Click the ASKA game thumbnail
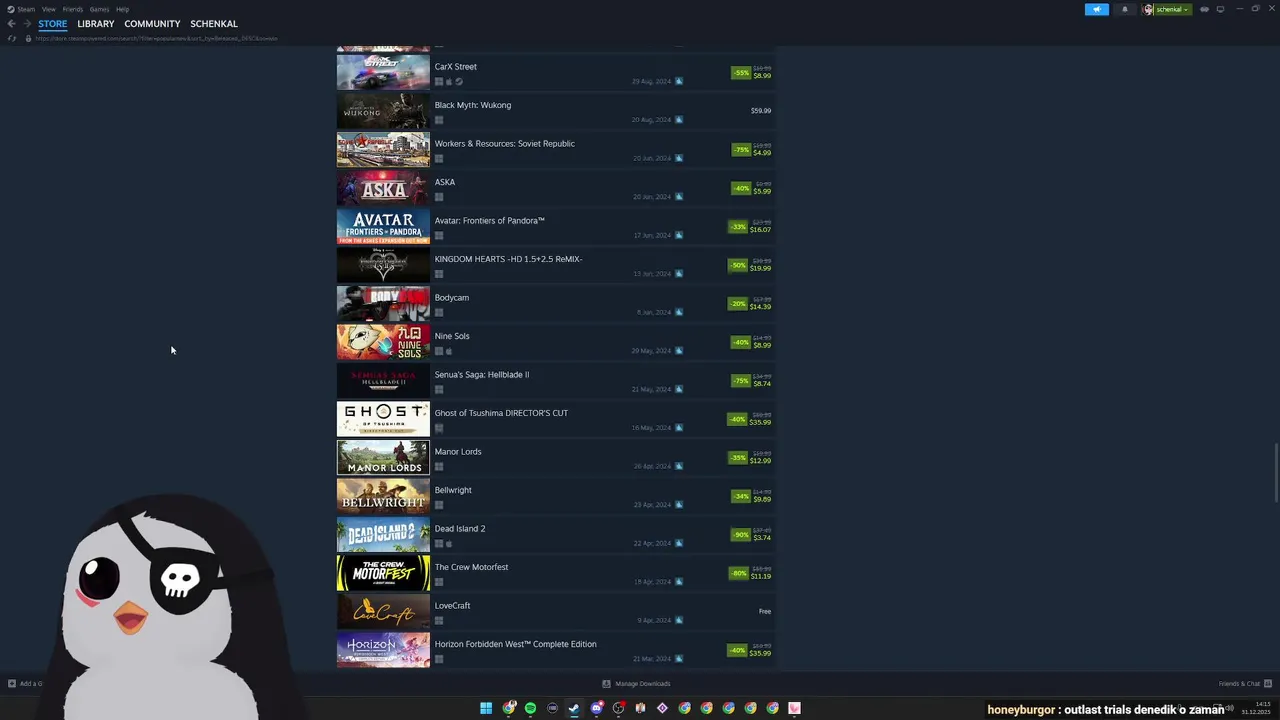This screenshot has height=720, width=1280. (383, 188)
